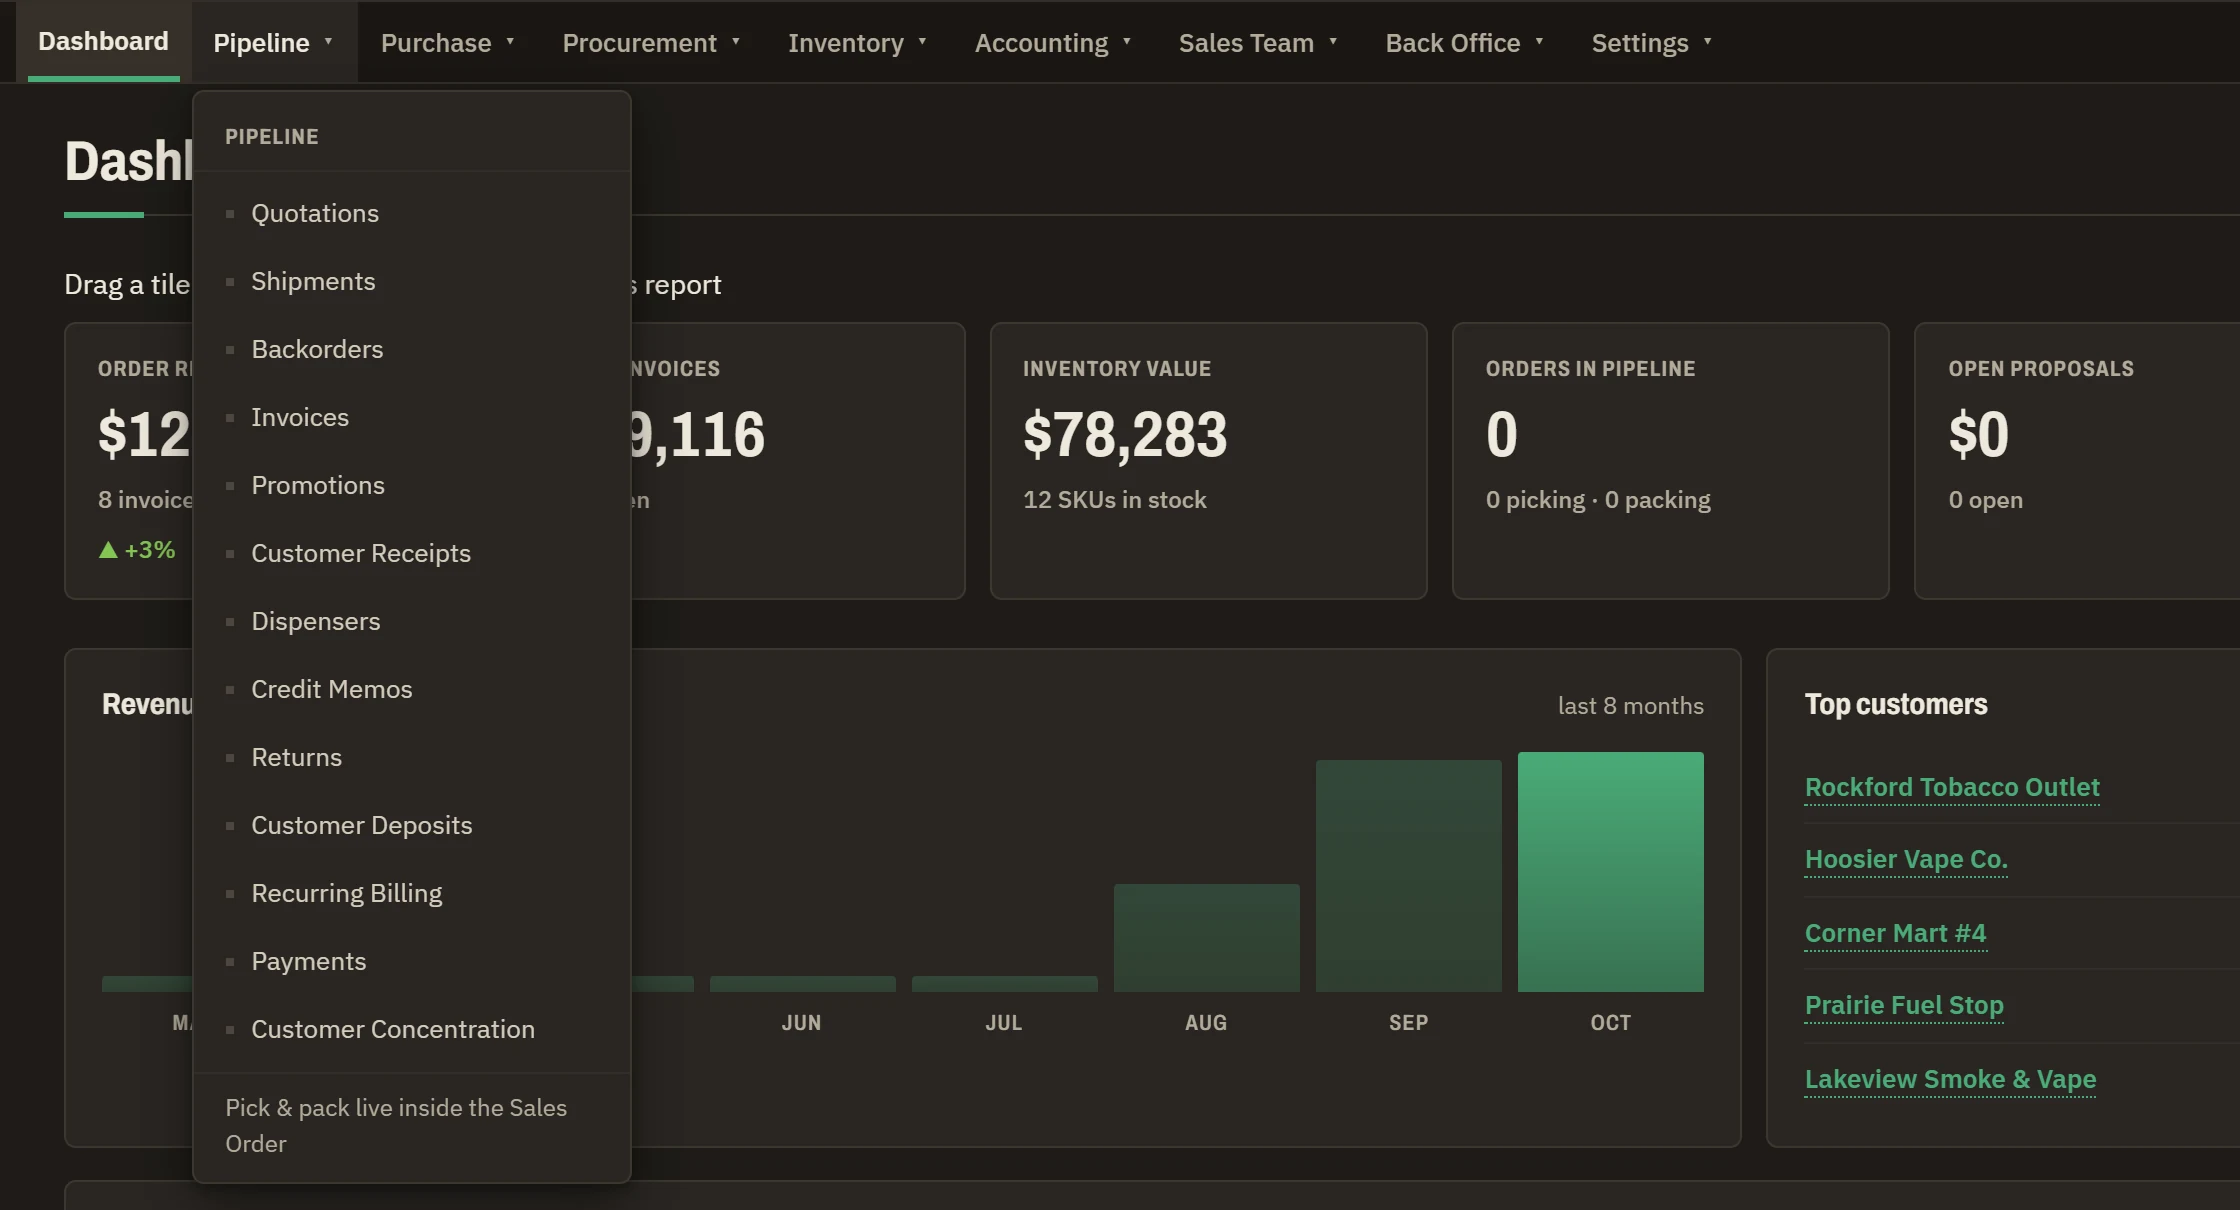Open Lakeview Smoke & Vape link

[1950, 1079]
